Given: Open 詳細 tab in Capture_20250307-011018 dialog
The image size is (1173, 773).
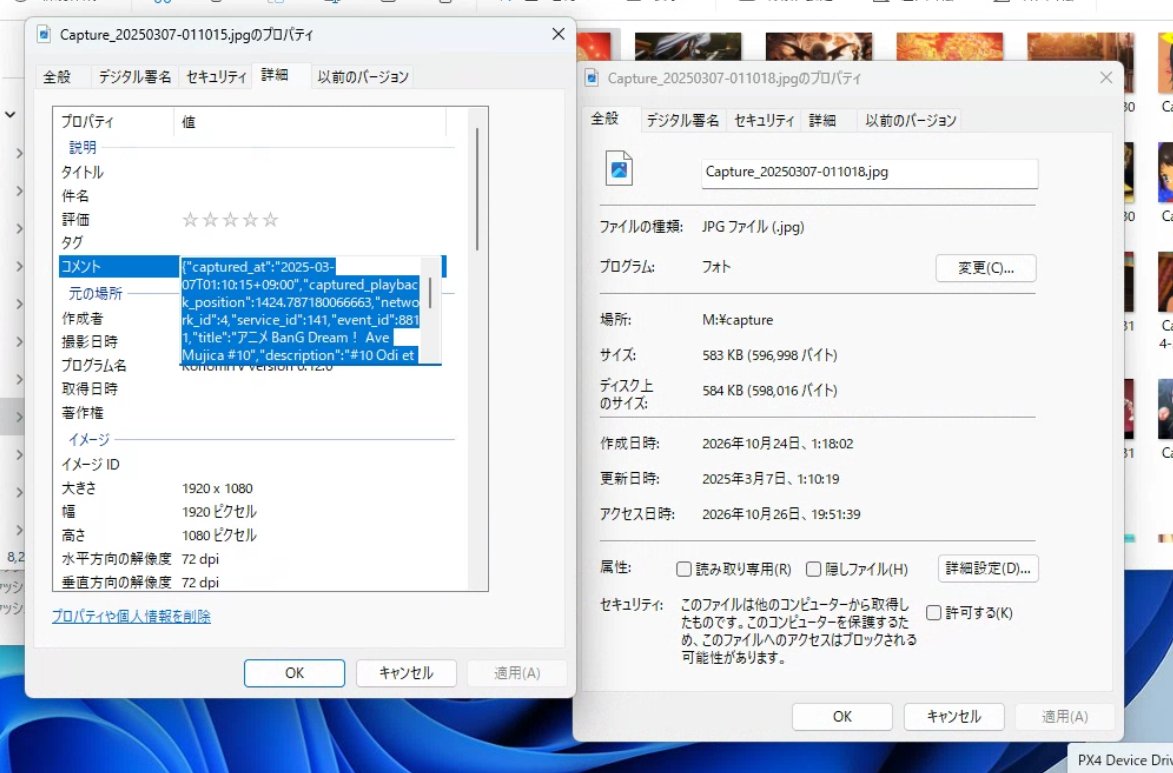Looking at the screenshot, I should [822, 120].
